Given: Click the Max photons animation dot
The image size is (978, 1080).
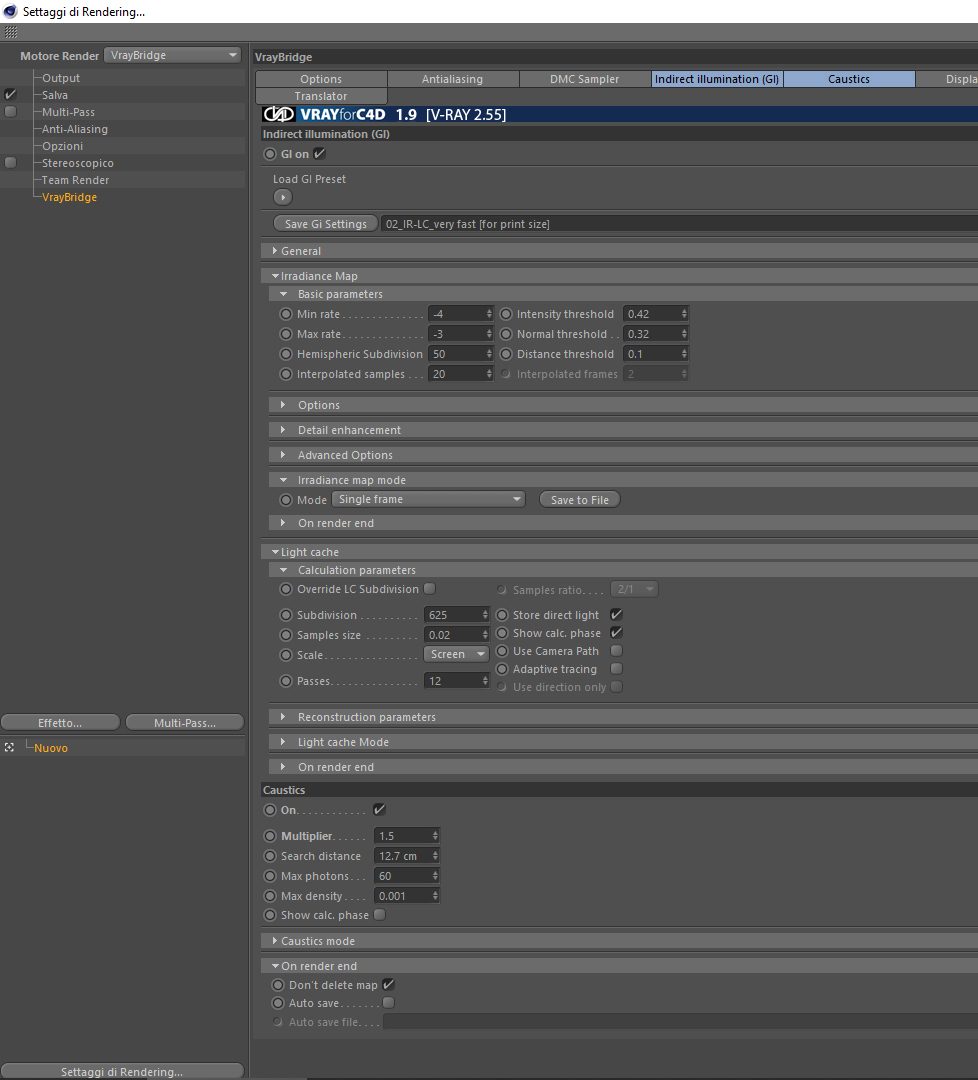Looking at the screenshot, I should click(x=270, y=876).
